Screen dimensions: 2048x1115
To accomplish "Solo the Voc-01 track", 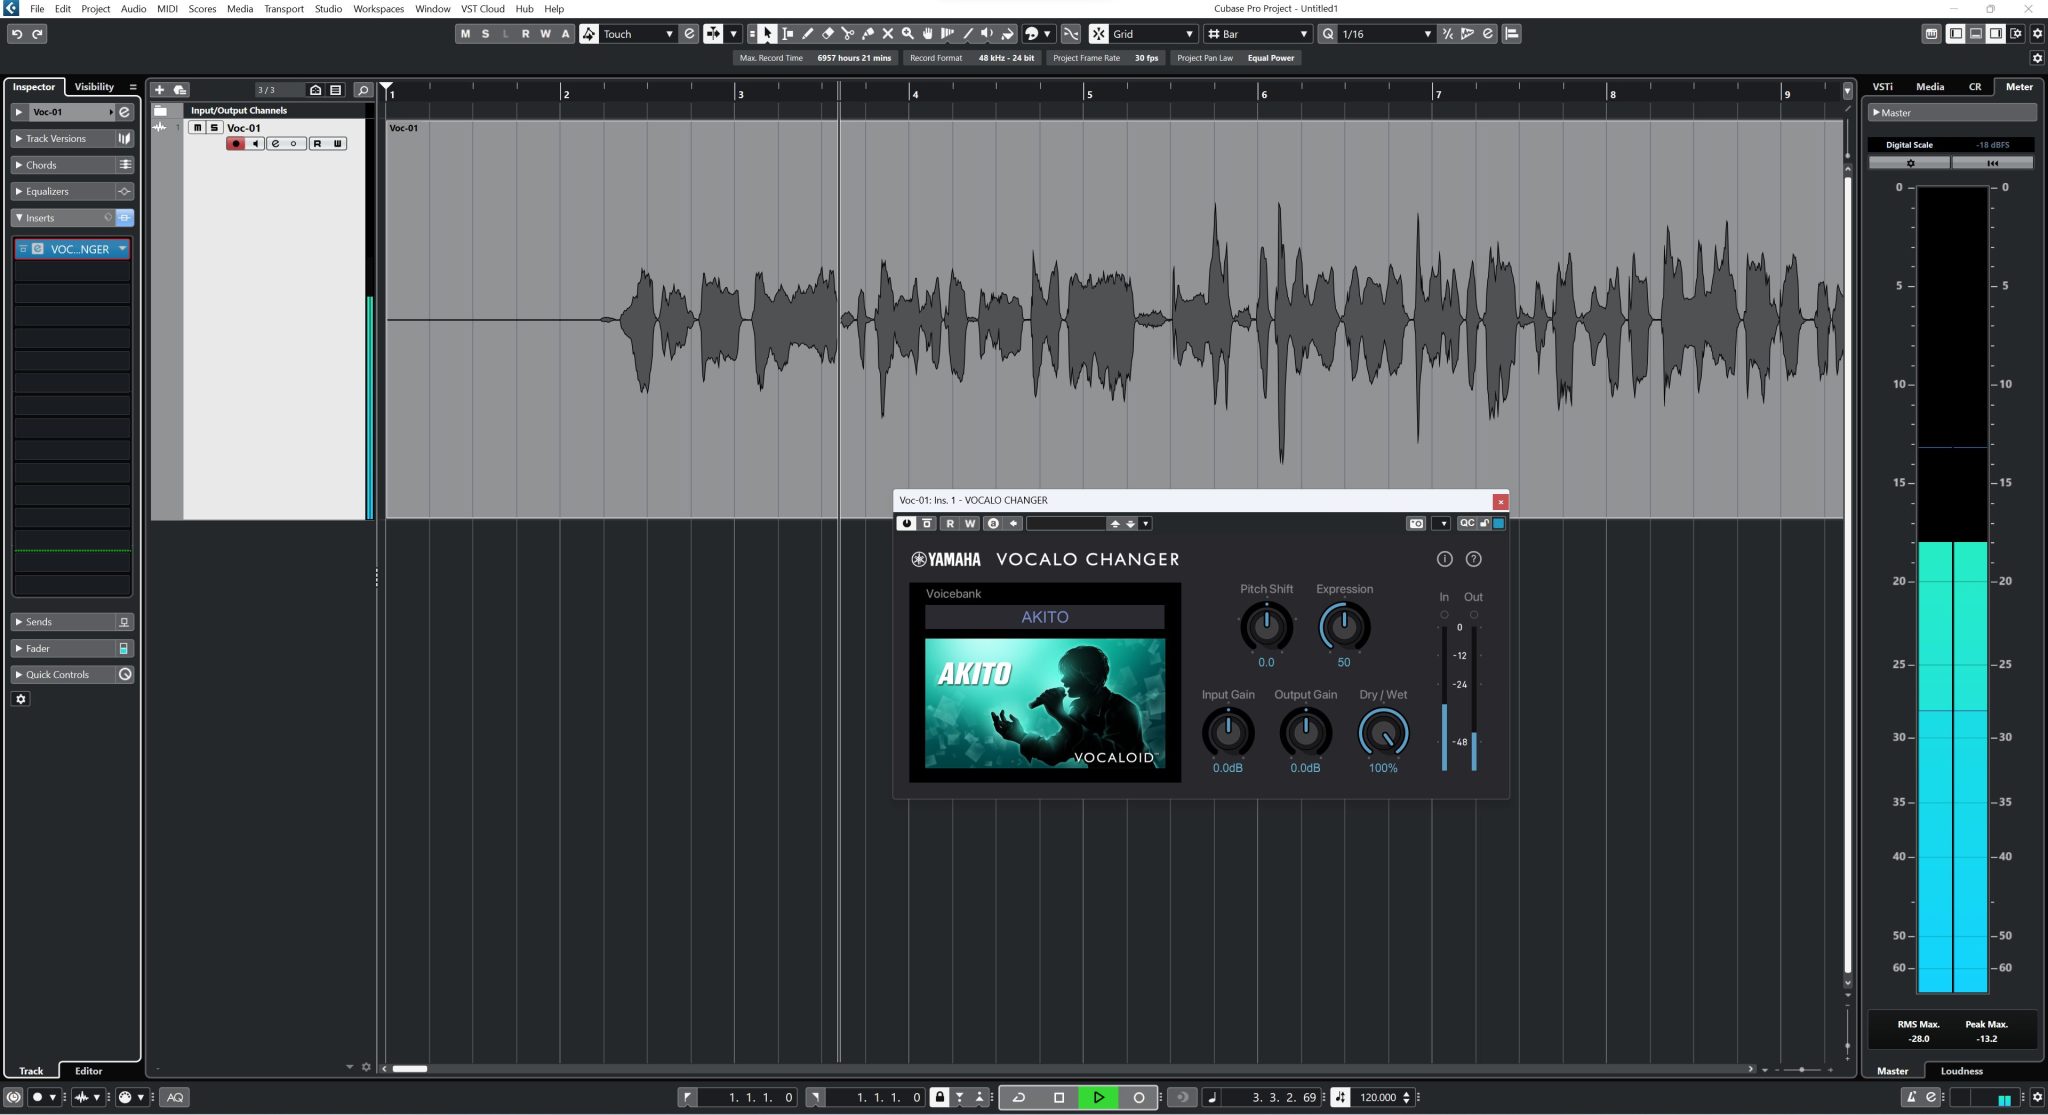I will pyautogui.click(x=213, y=127).
